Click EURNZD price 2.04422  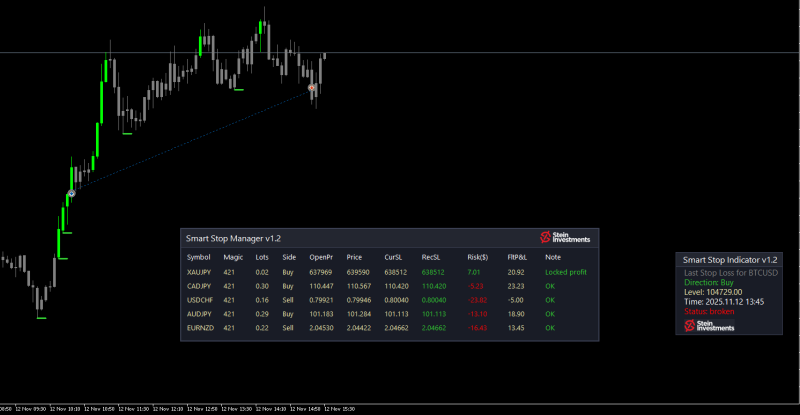(359, 328)
